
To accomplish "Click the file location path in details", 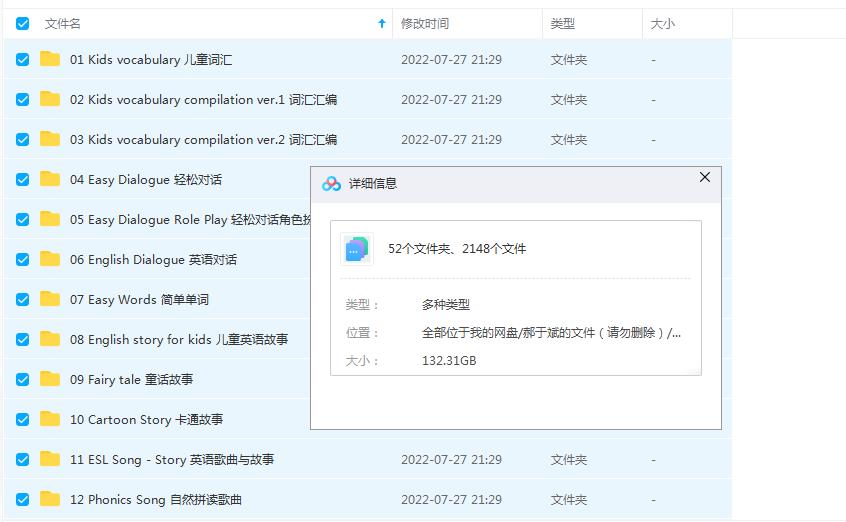I will pos(552,333).
